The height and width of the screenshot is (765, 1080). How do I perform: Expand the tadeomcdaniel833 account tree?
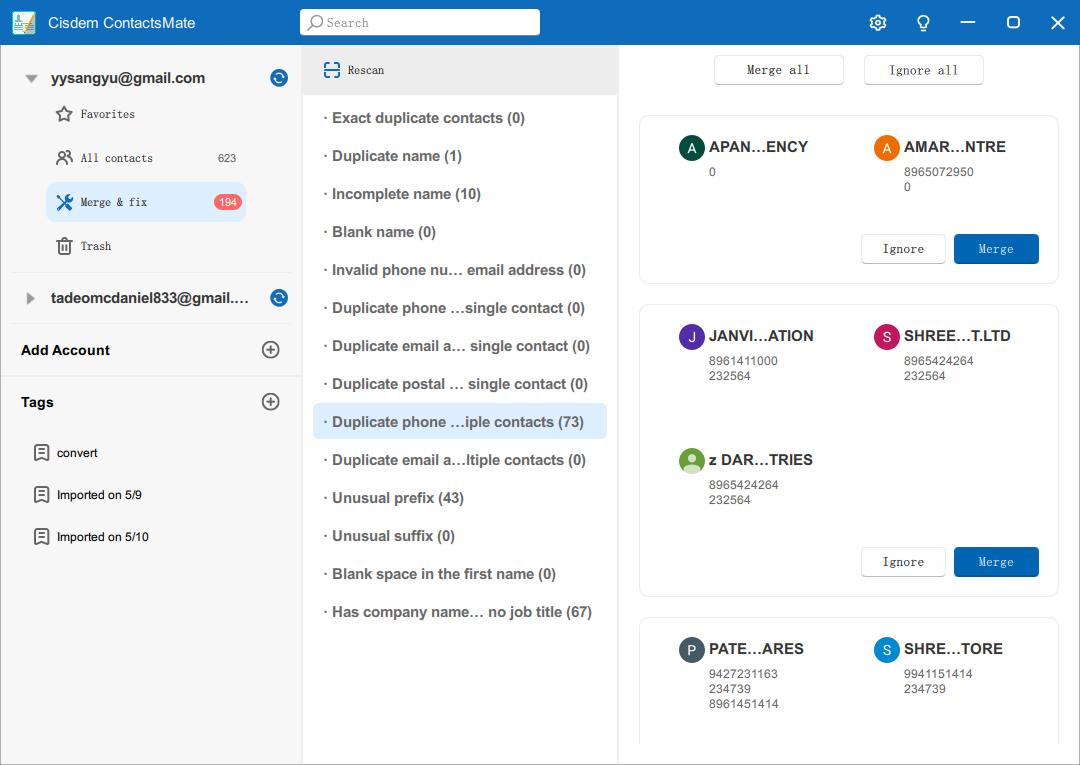31,298
